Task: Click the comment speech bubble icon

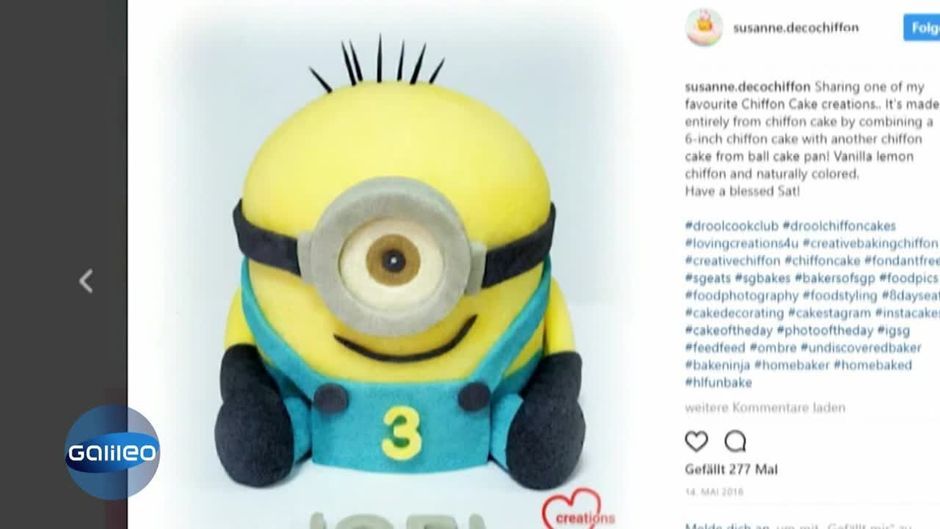Action: click(x=735, y=441)
